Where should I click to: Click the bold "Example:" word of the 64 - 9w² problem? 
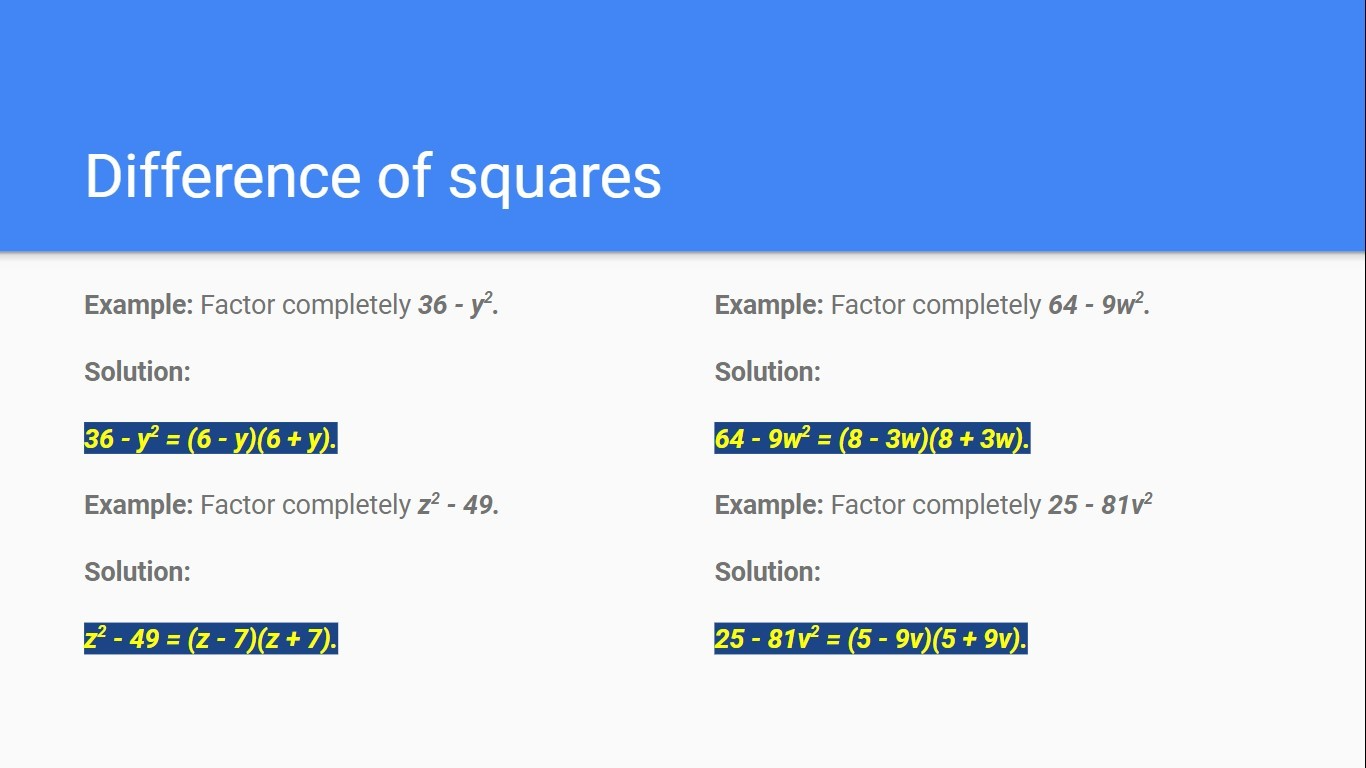tap(769, 305)
